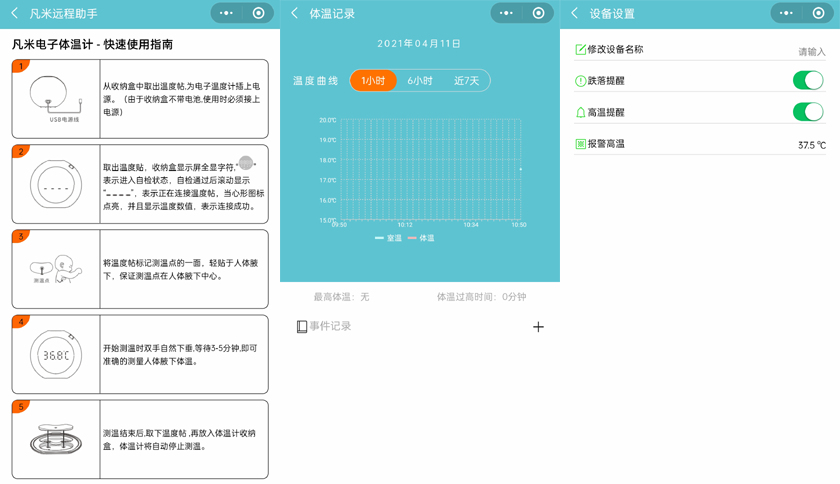This screenshot has height=484, width=840.
Task: Click the 室温 legend entry
Action: coord(388,238)
